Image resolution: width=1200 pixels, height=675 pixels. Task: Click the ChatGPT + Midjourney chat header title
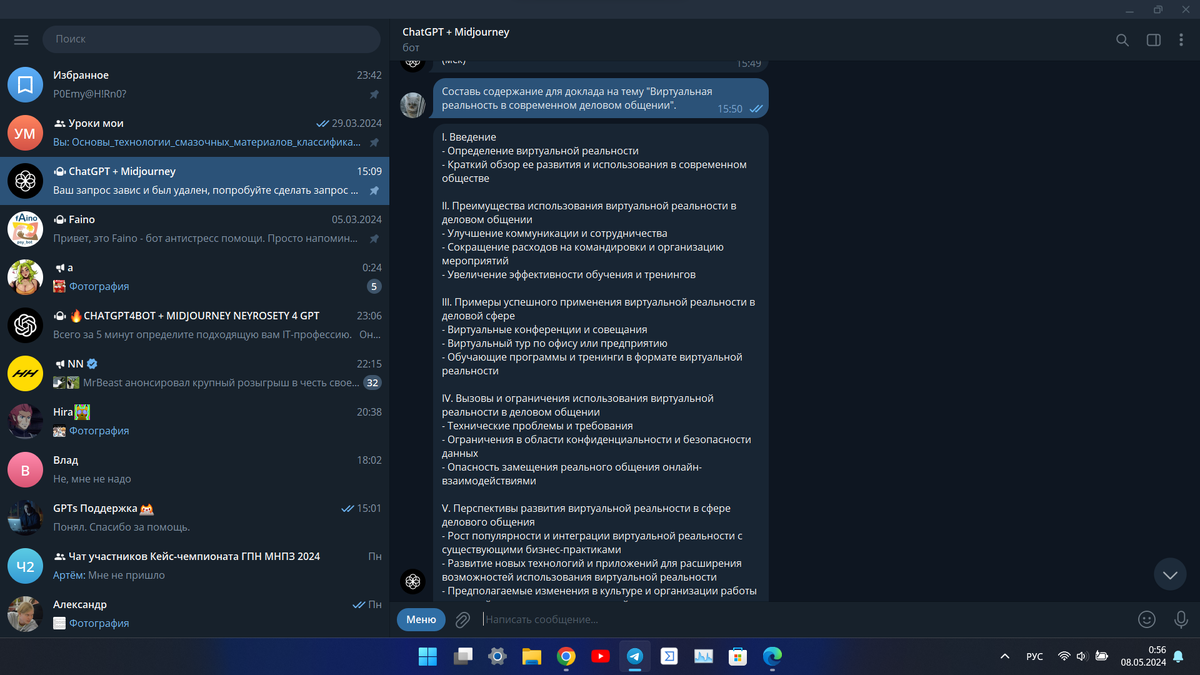[455, 32]
